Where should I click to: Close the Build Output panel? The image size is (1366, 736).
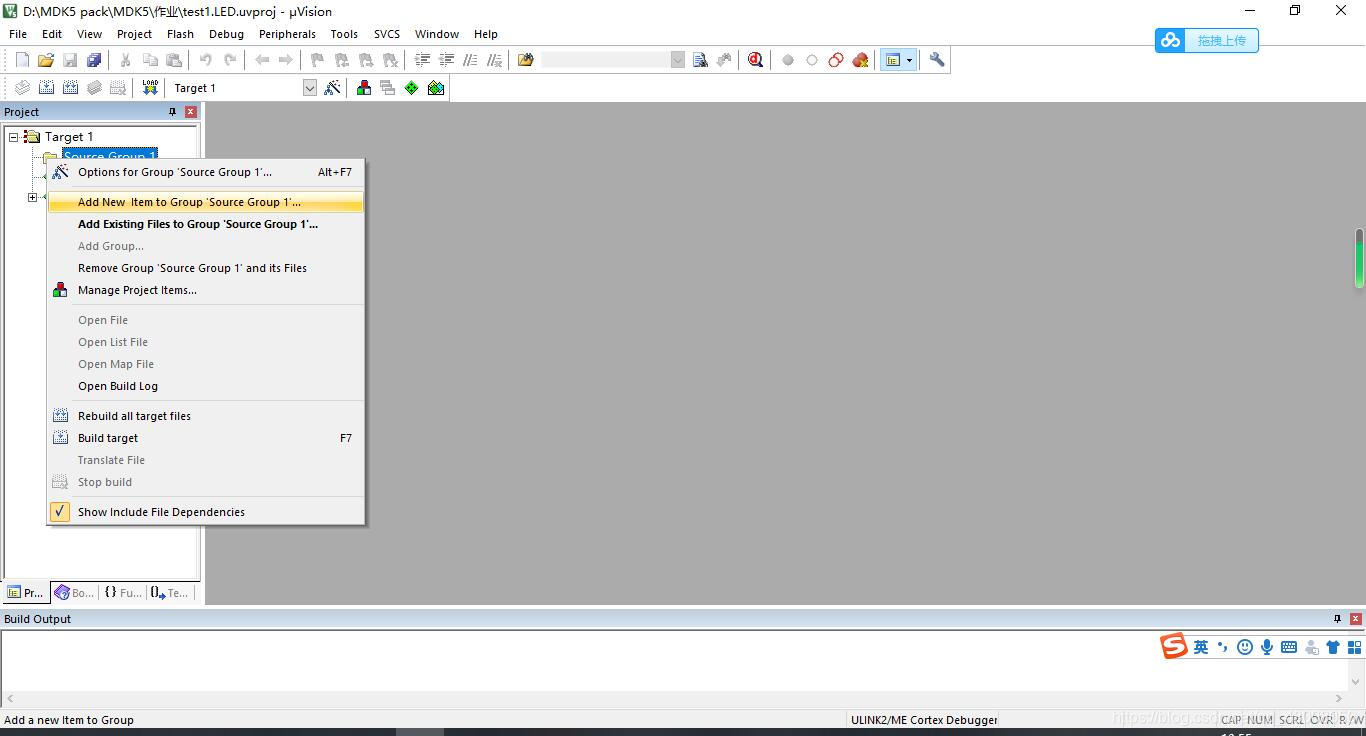pyautogui.click(x=1356, y=619)
